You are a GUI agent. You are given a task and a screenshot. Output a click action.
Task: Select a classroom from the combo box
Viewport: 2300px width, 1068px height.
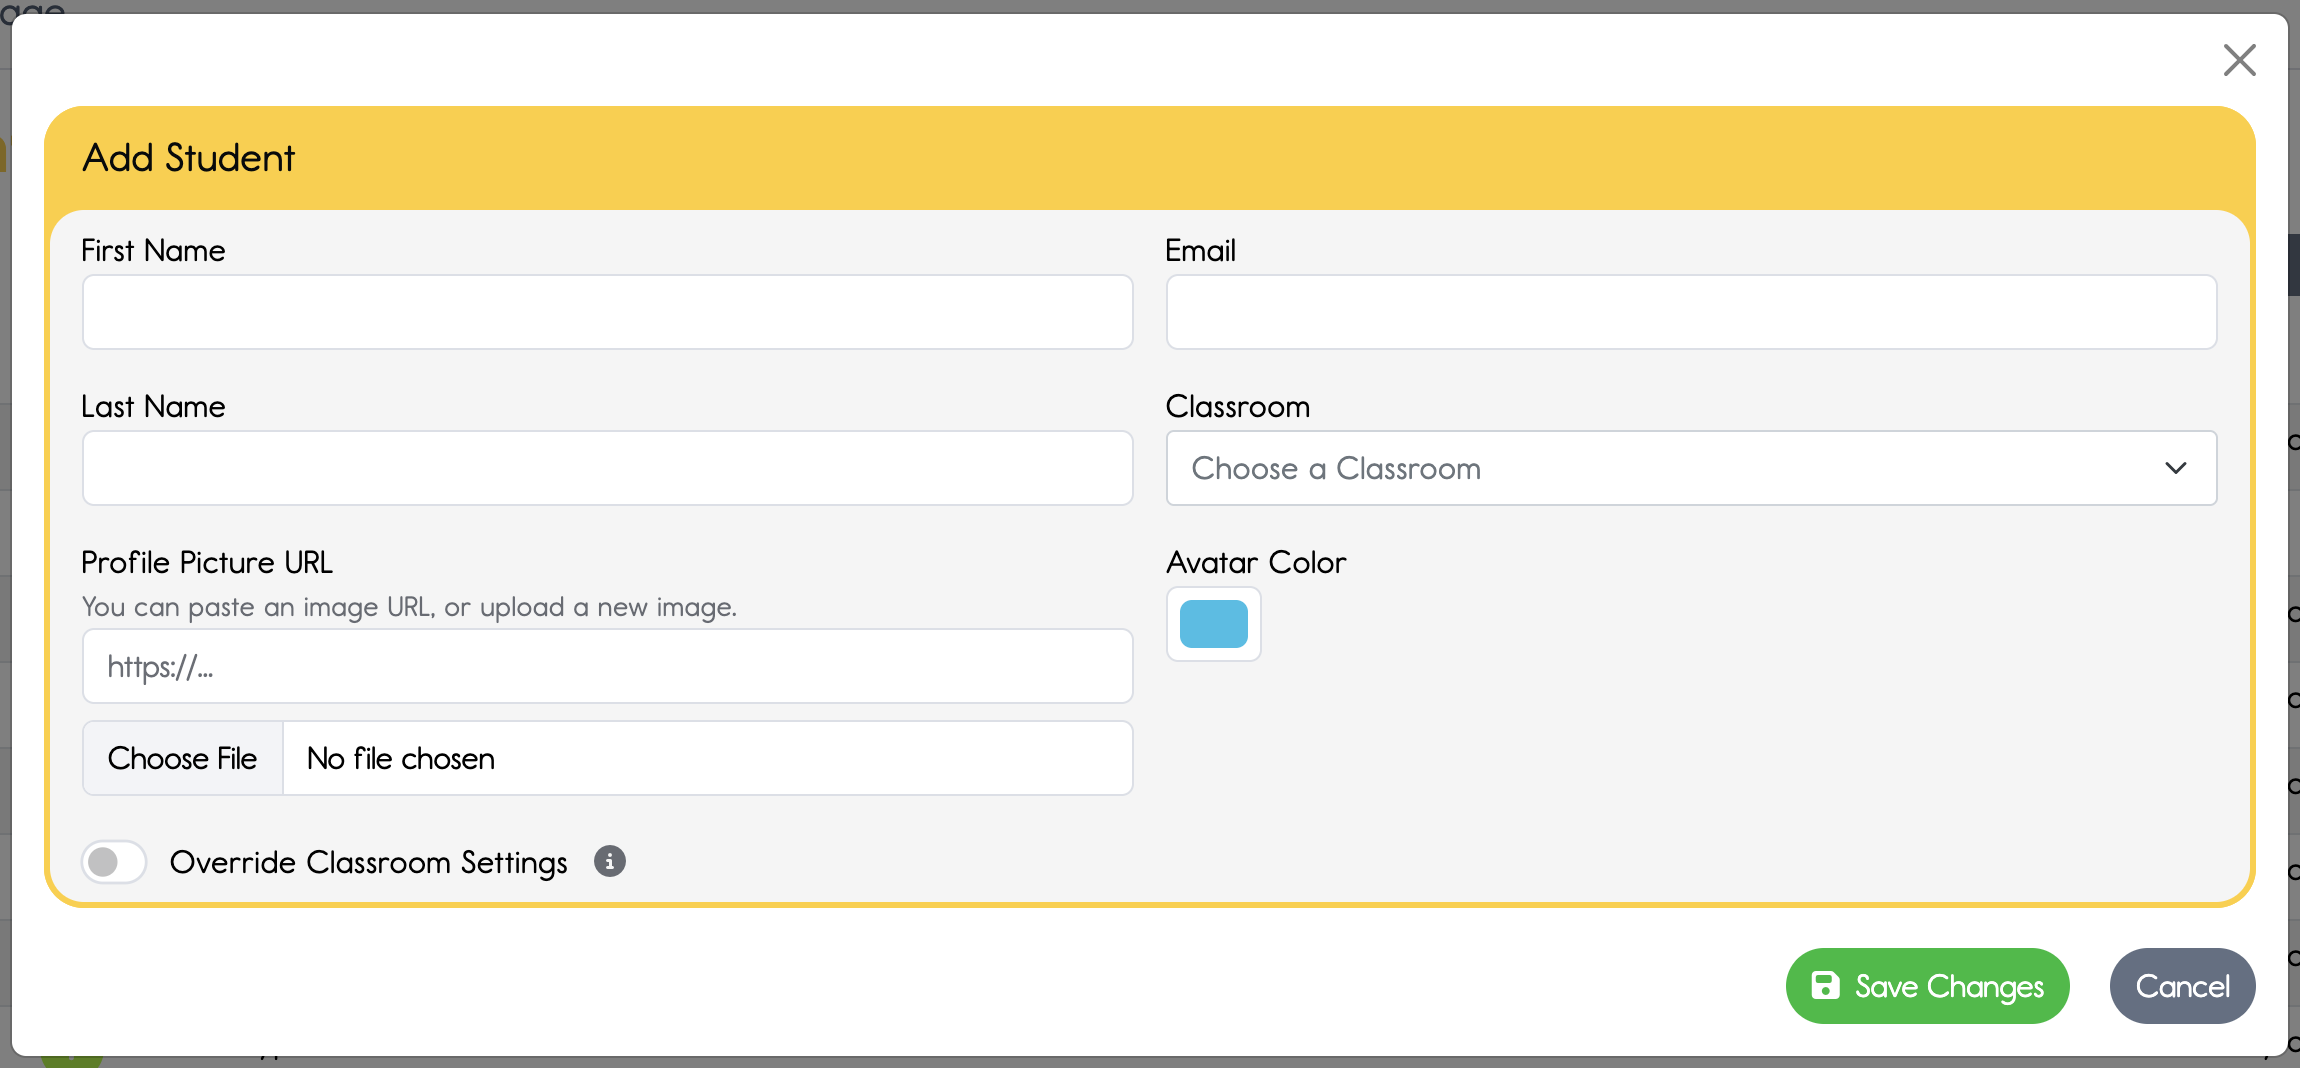[x=1690, y=468]
